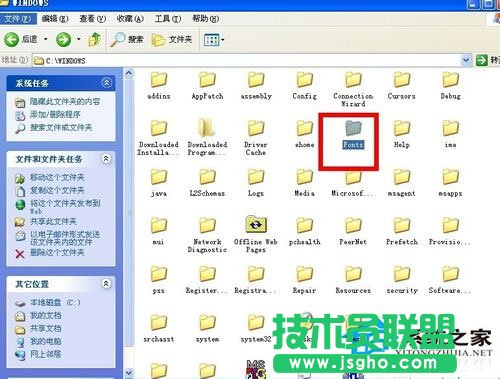The height and width of the screenshot is (379, 500).
Task: Click 复制这个文件夹 link
Action: 57,190
